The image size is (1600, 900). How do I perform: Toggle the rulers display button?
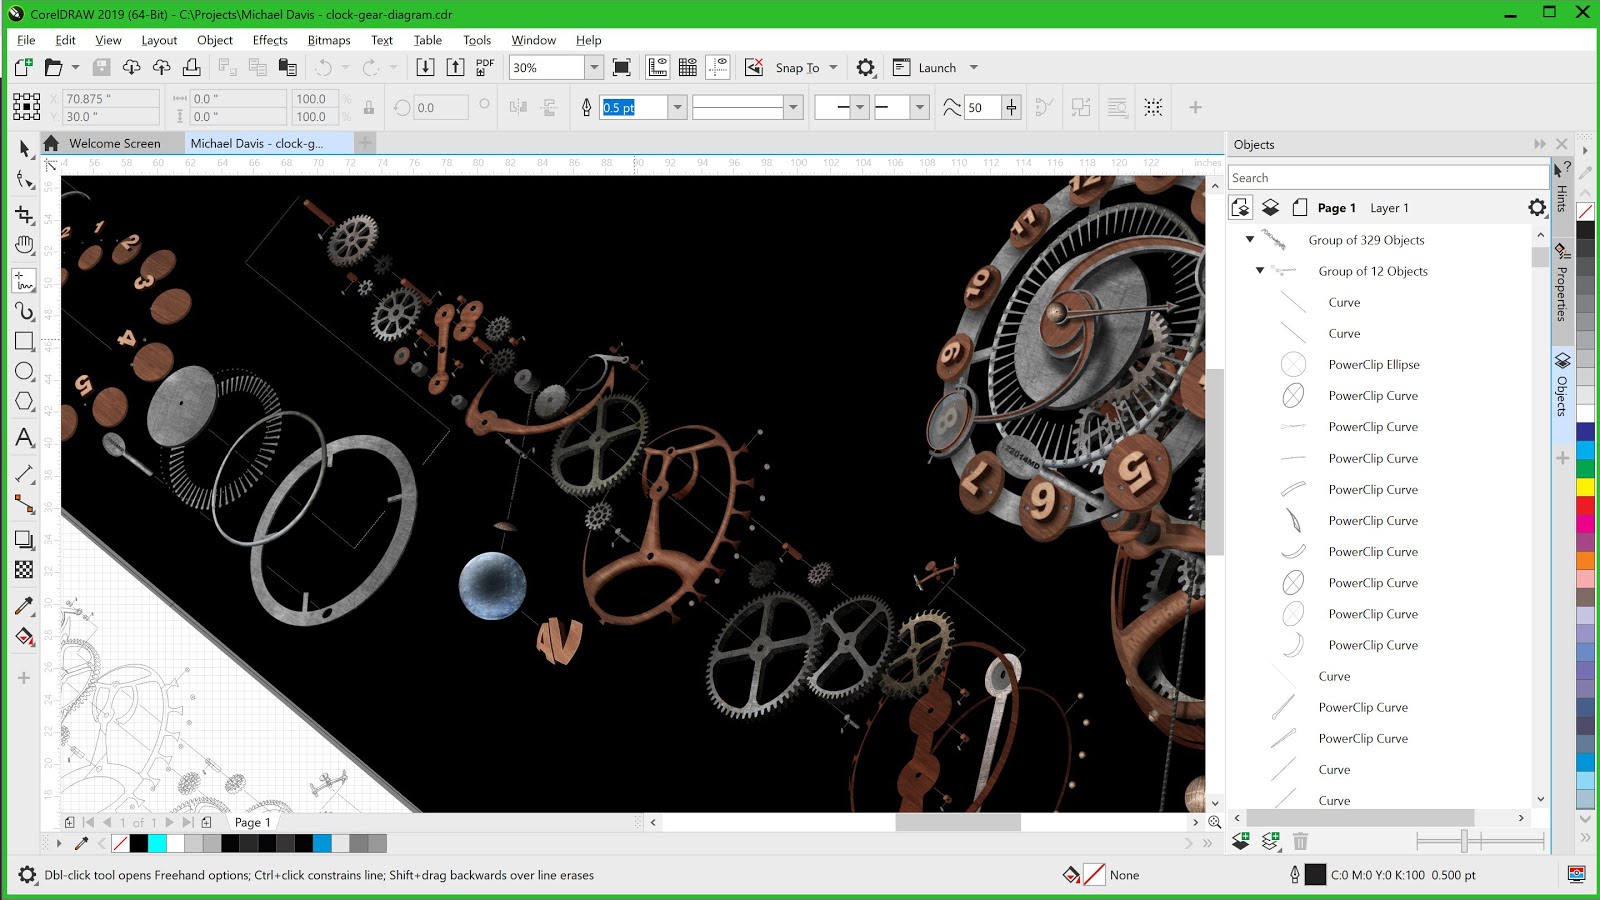pyautogui.click(x=657, y=67)
